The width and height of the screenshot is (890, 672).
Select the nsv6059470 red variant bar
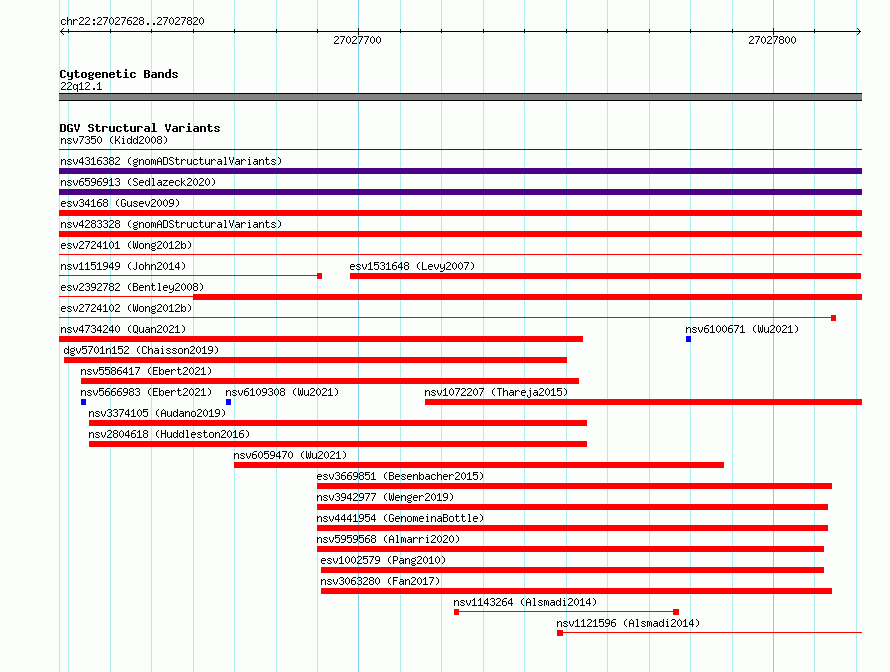click(x=479, y=465)
